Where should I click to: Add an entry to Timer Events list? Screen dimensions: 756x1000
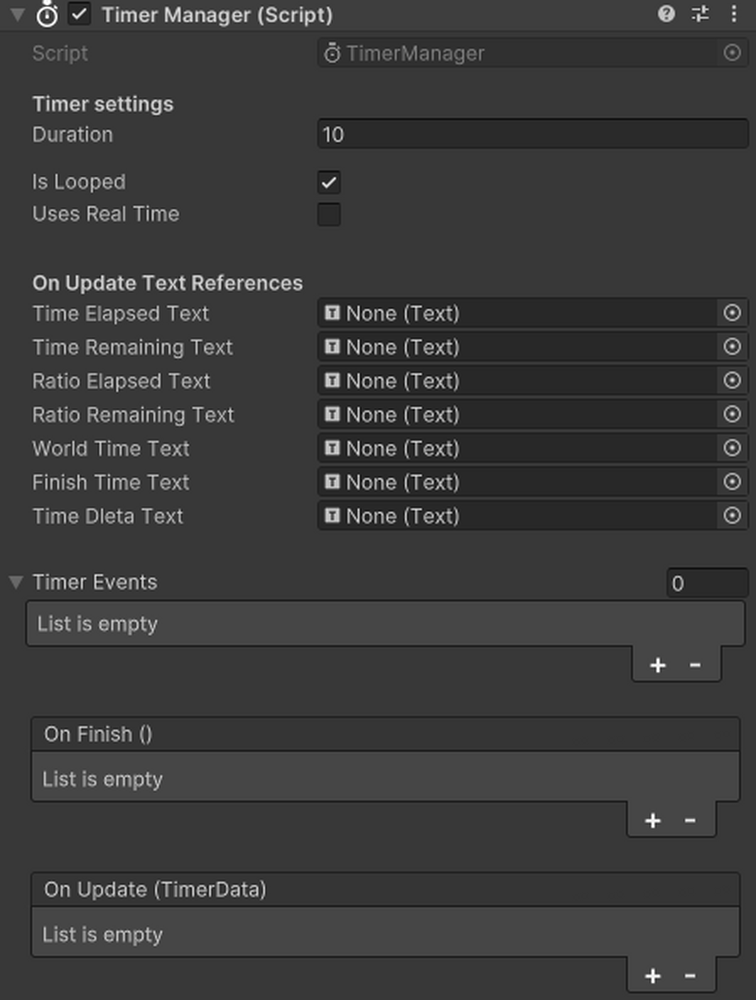pos(656,664)
